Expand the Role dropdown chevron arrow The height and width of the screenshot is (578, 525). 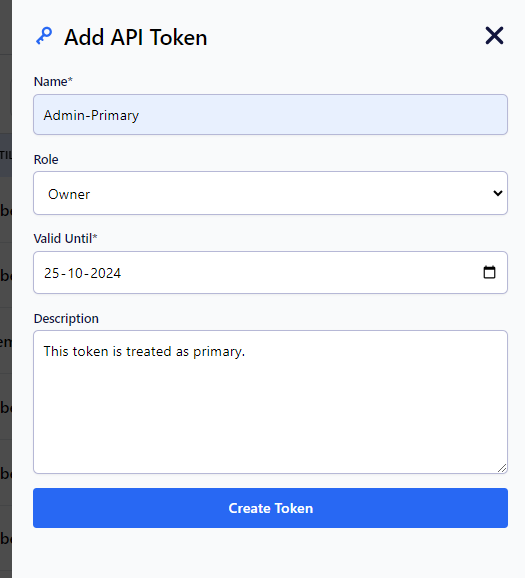click(498, 193)
